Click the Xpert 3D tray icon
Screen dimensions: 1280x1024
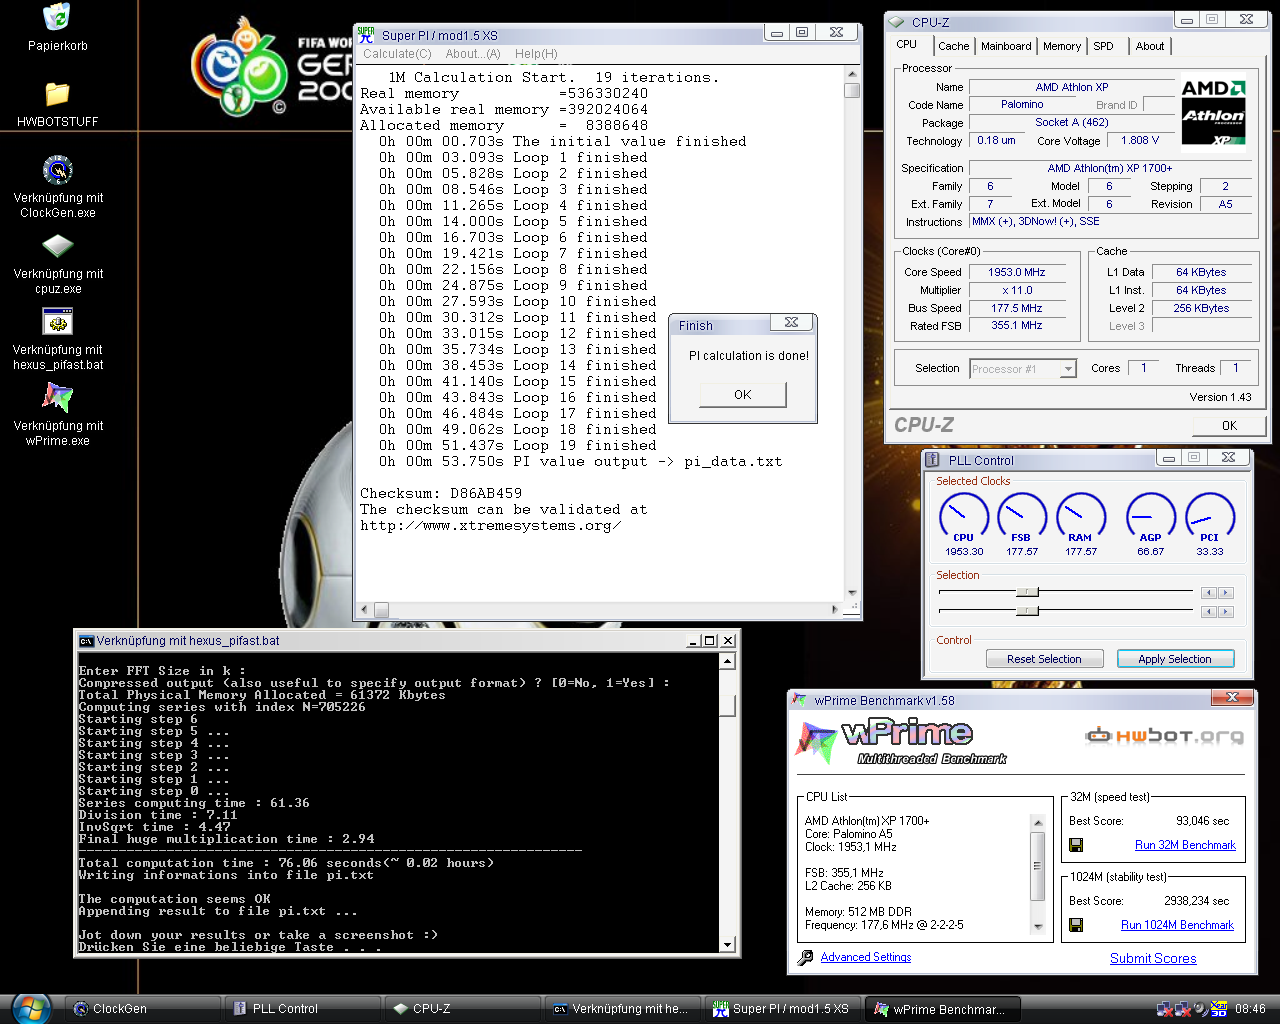point(1219,1009)
